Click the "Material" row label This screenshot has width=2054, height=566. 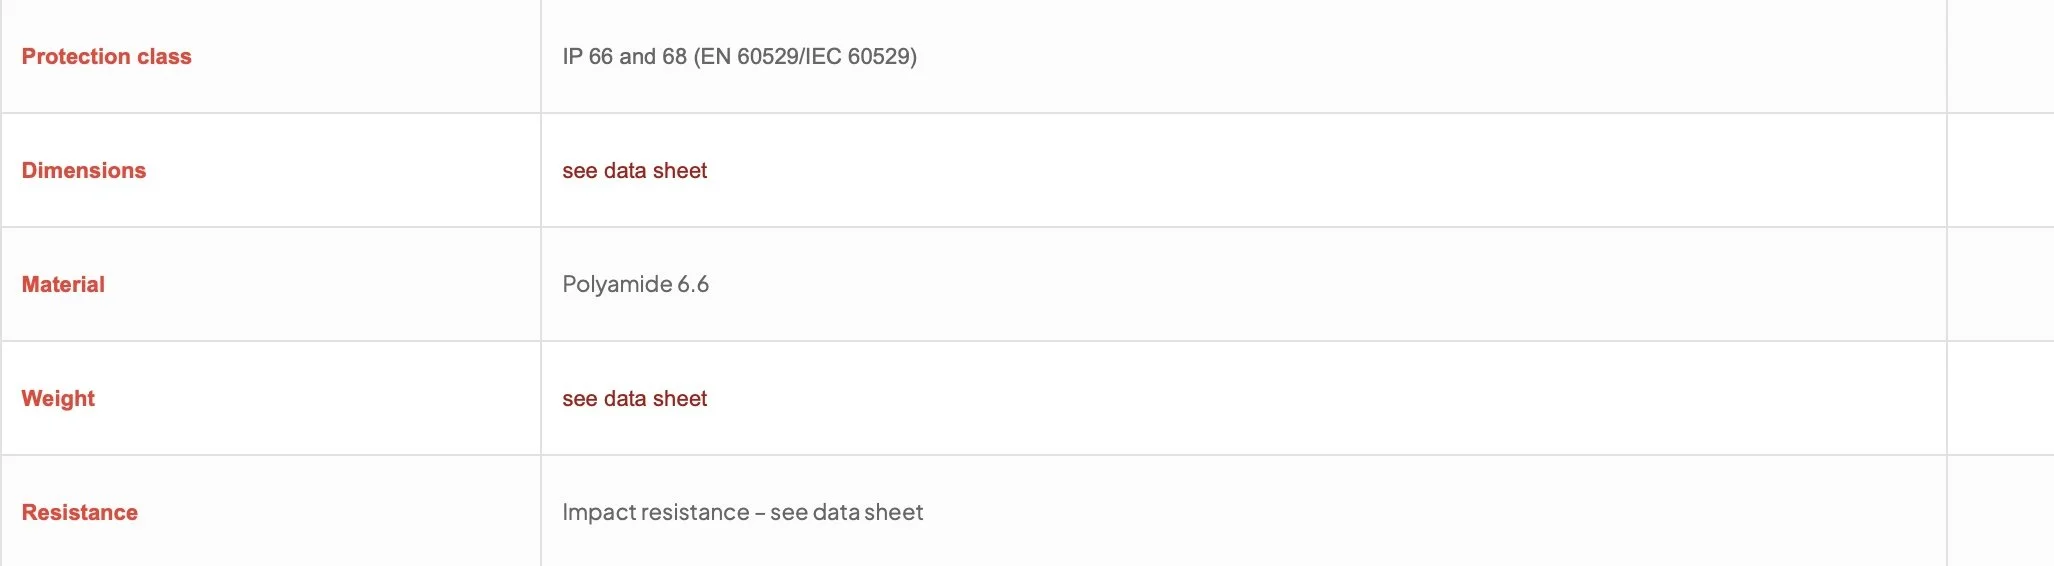pyautogui.click(x=63, y=285)
